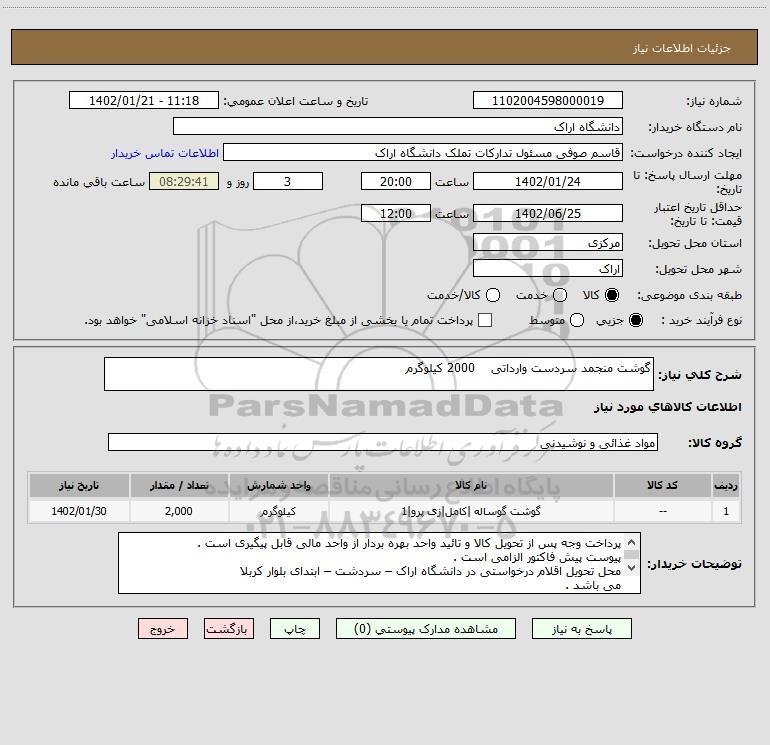
Task: Click the unit cell کیلوگرم in table
Action: [x=278, y=511]
